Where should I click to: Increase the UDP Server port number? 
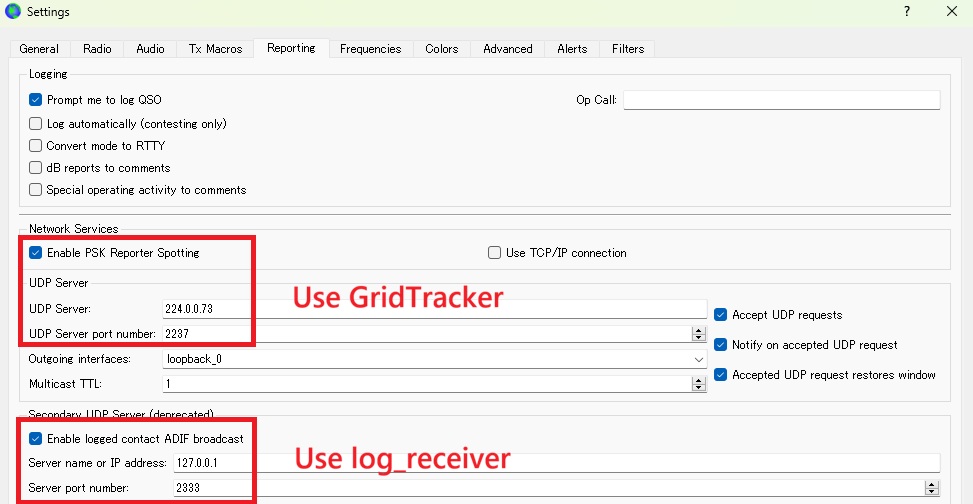[698, 330]
